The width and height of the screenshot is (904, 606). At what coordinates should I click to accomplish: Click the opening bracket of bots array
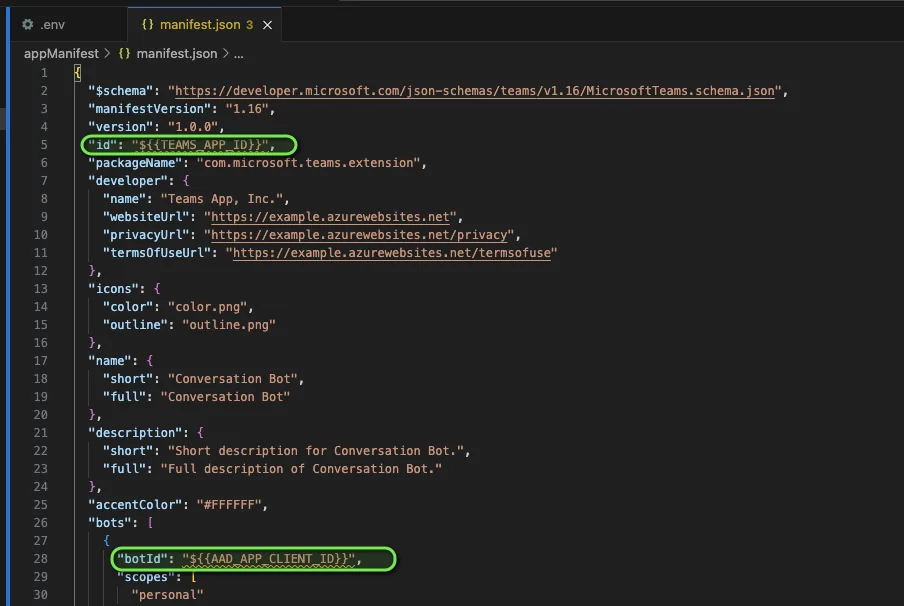[x=150, y=522]
